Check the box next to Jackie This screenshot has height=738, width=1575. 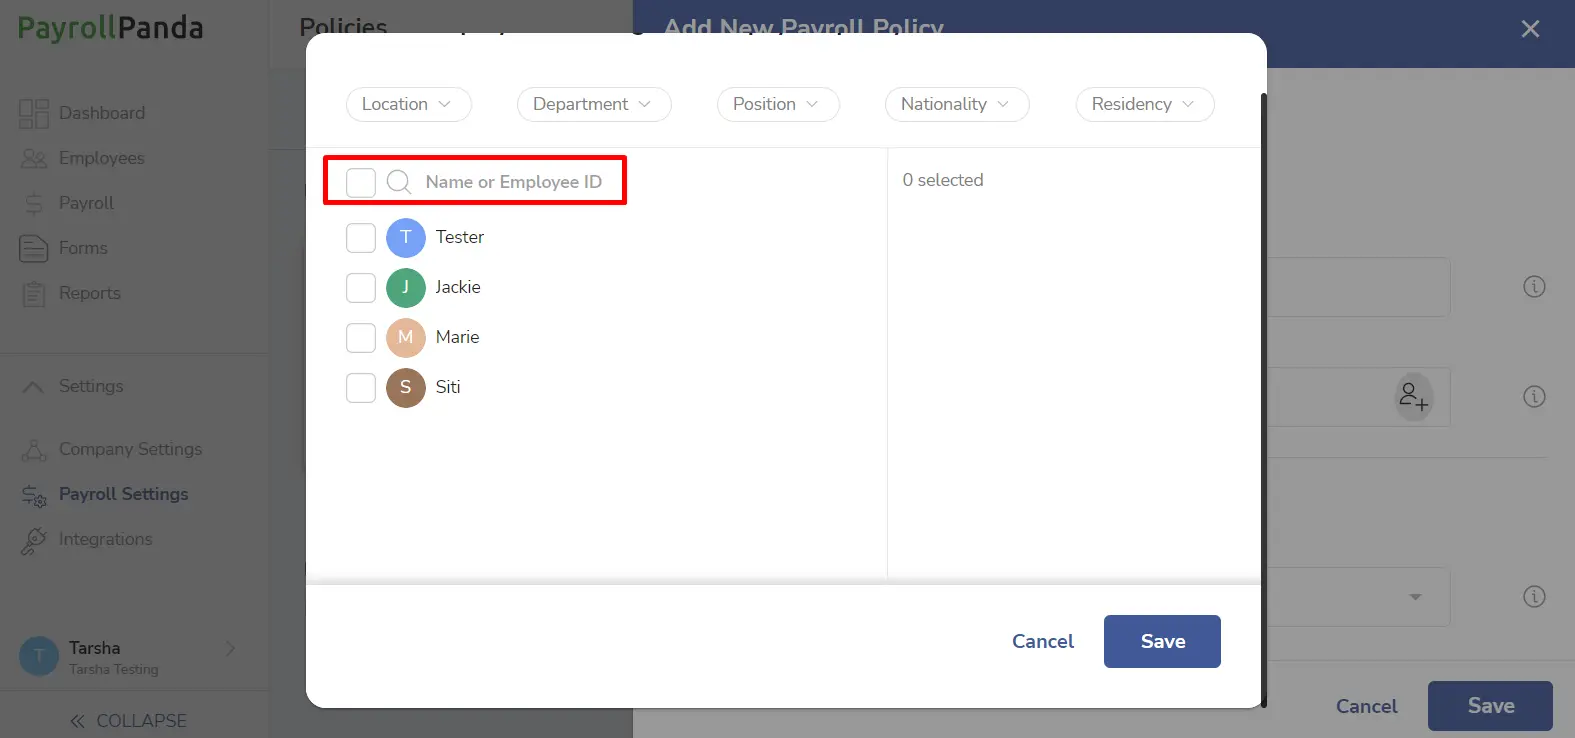tap(361, 288)
